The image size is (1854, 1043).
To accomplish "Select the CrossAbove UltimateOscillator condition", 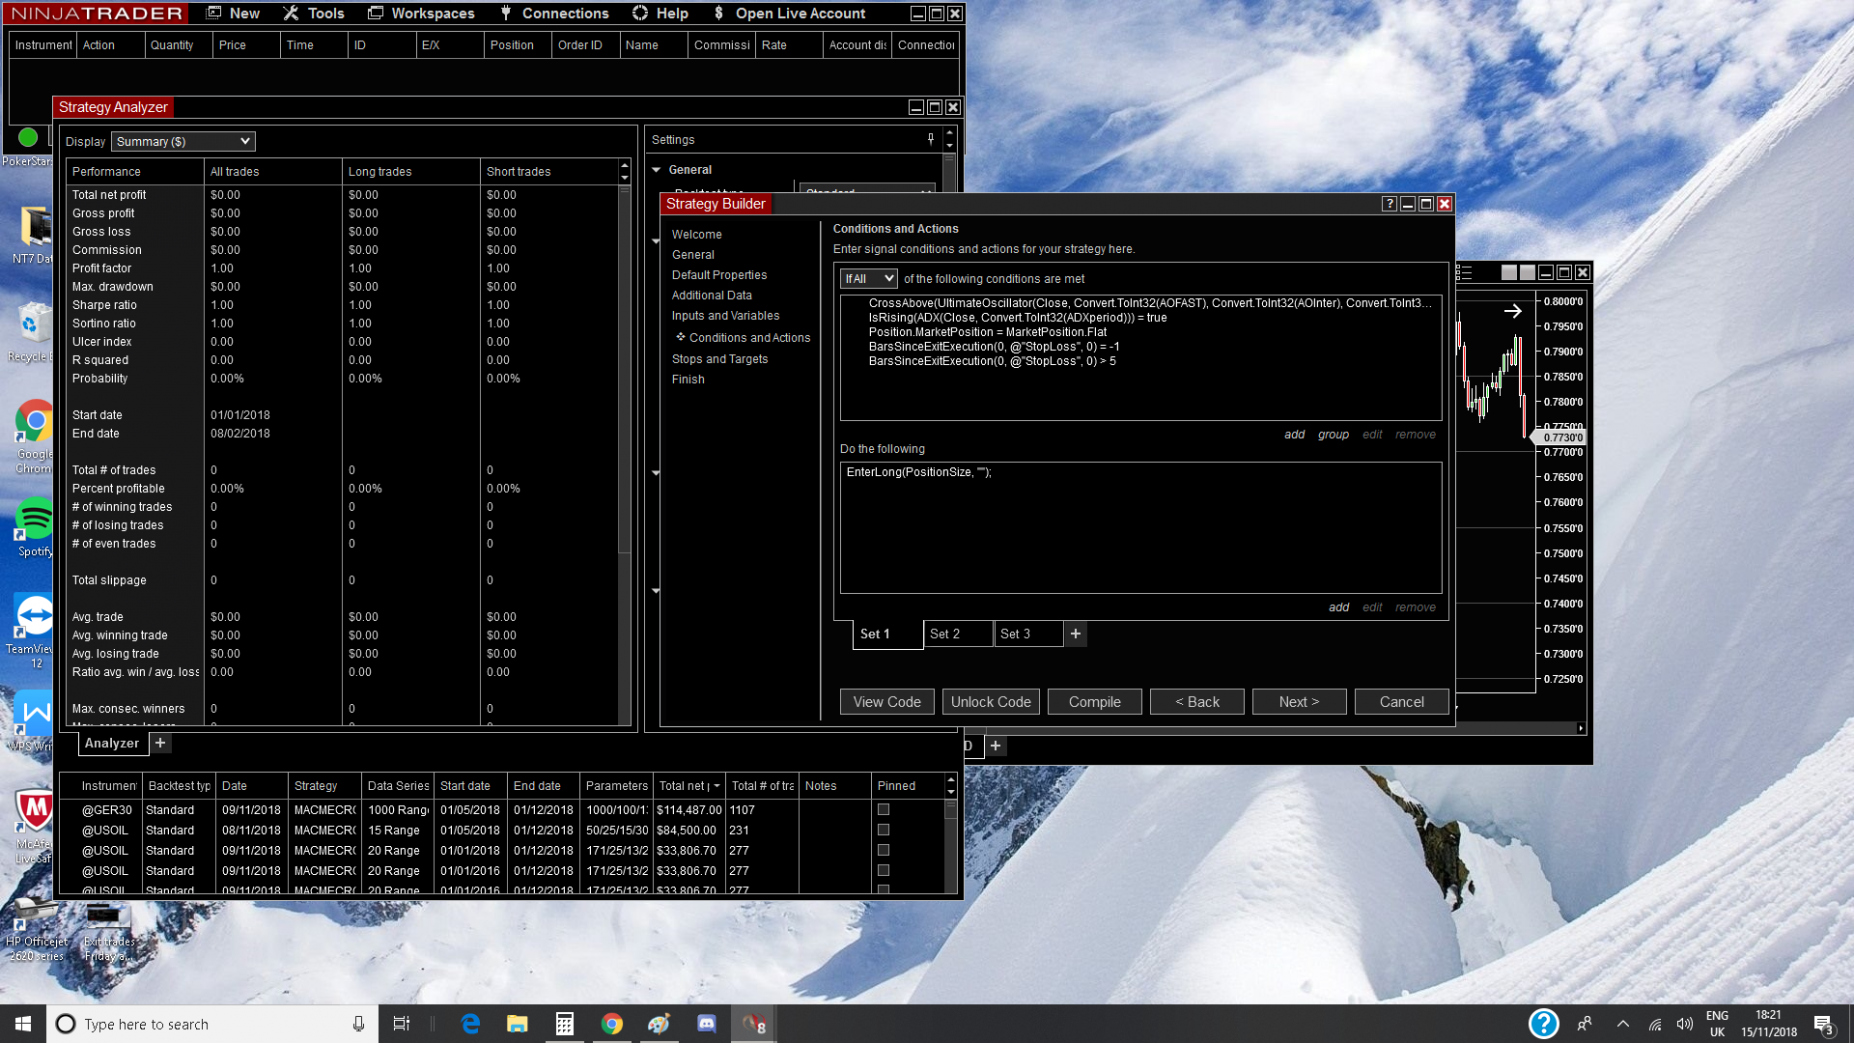I will click(x=1150, y=303).
